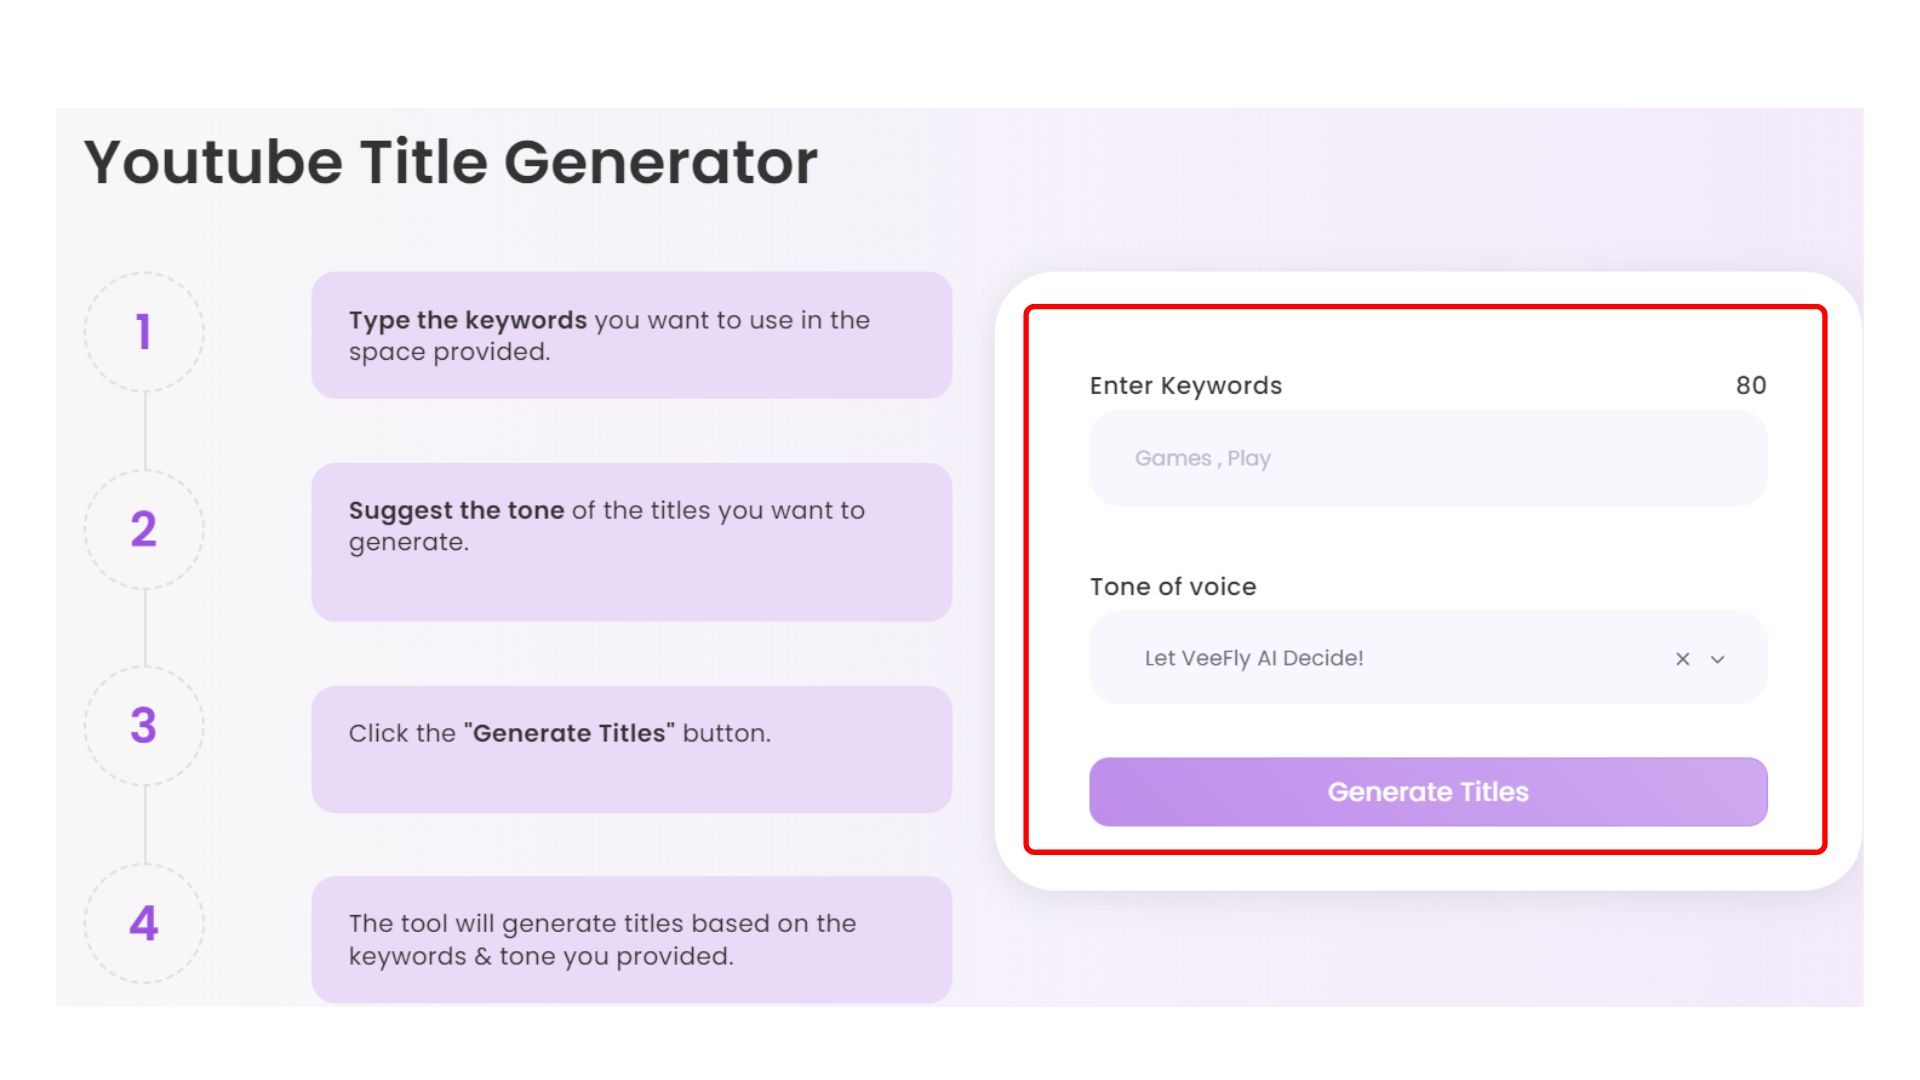Click the step 4 number circle
Image resolution: width=1920 pixels, height=1080 pixels.
click(x=144, y=923)
